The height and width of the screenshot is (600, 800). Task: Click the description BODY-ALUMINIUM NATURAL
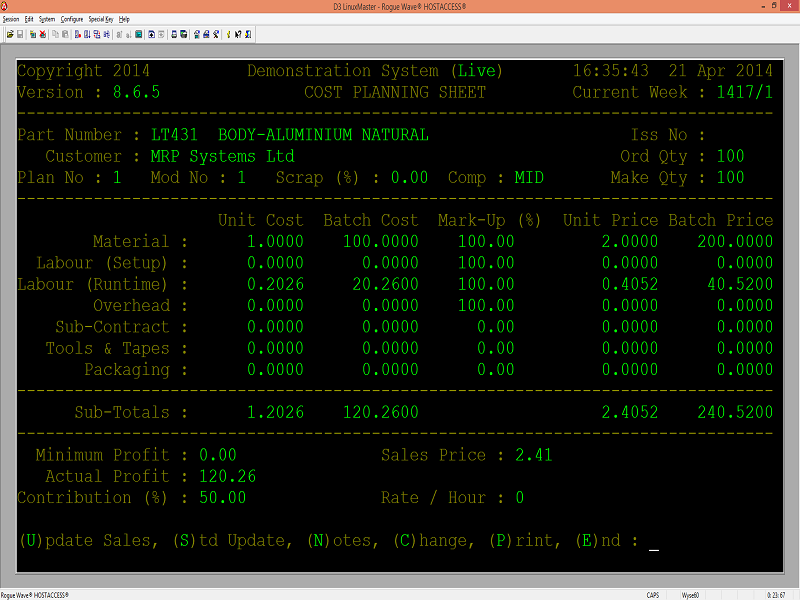coord(323,135)
